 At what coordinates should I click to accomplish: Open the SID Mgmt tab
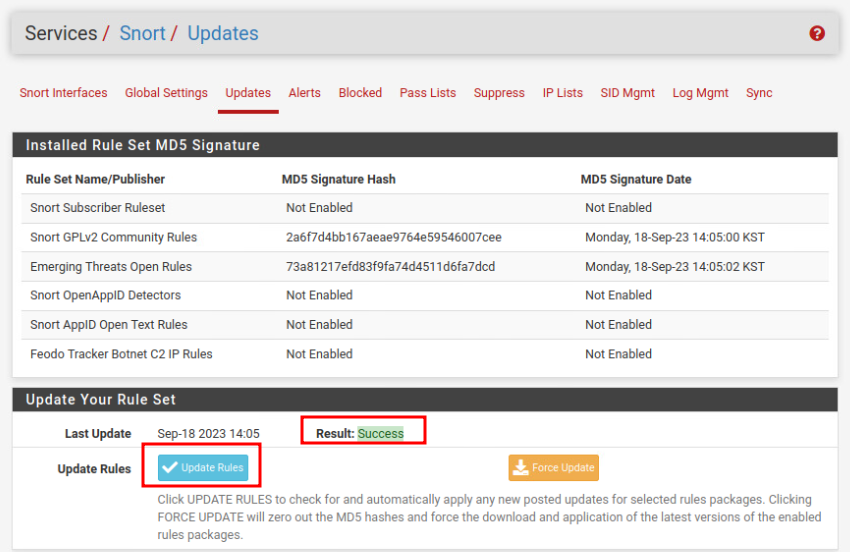point(627,93)
